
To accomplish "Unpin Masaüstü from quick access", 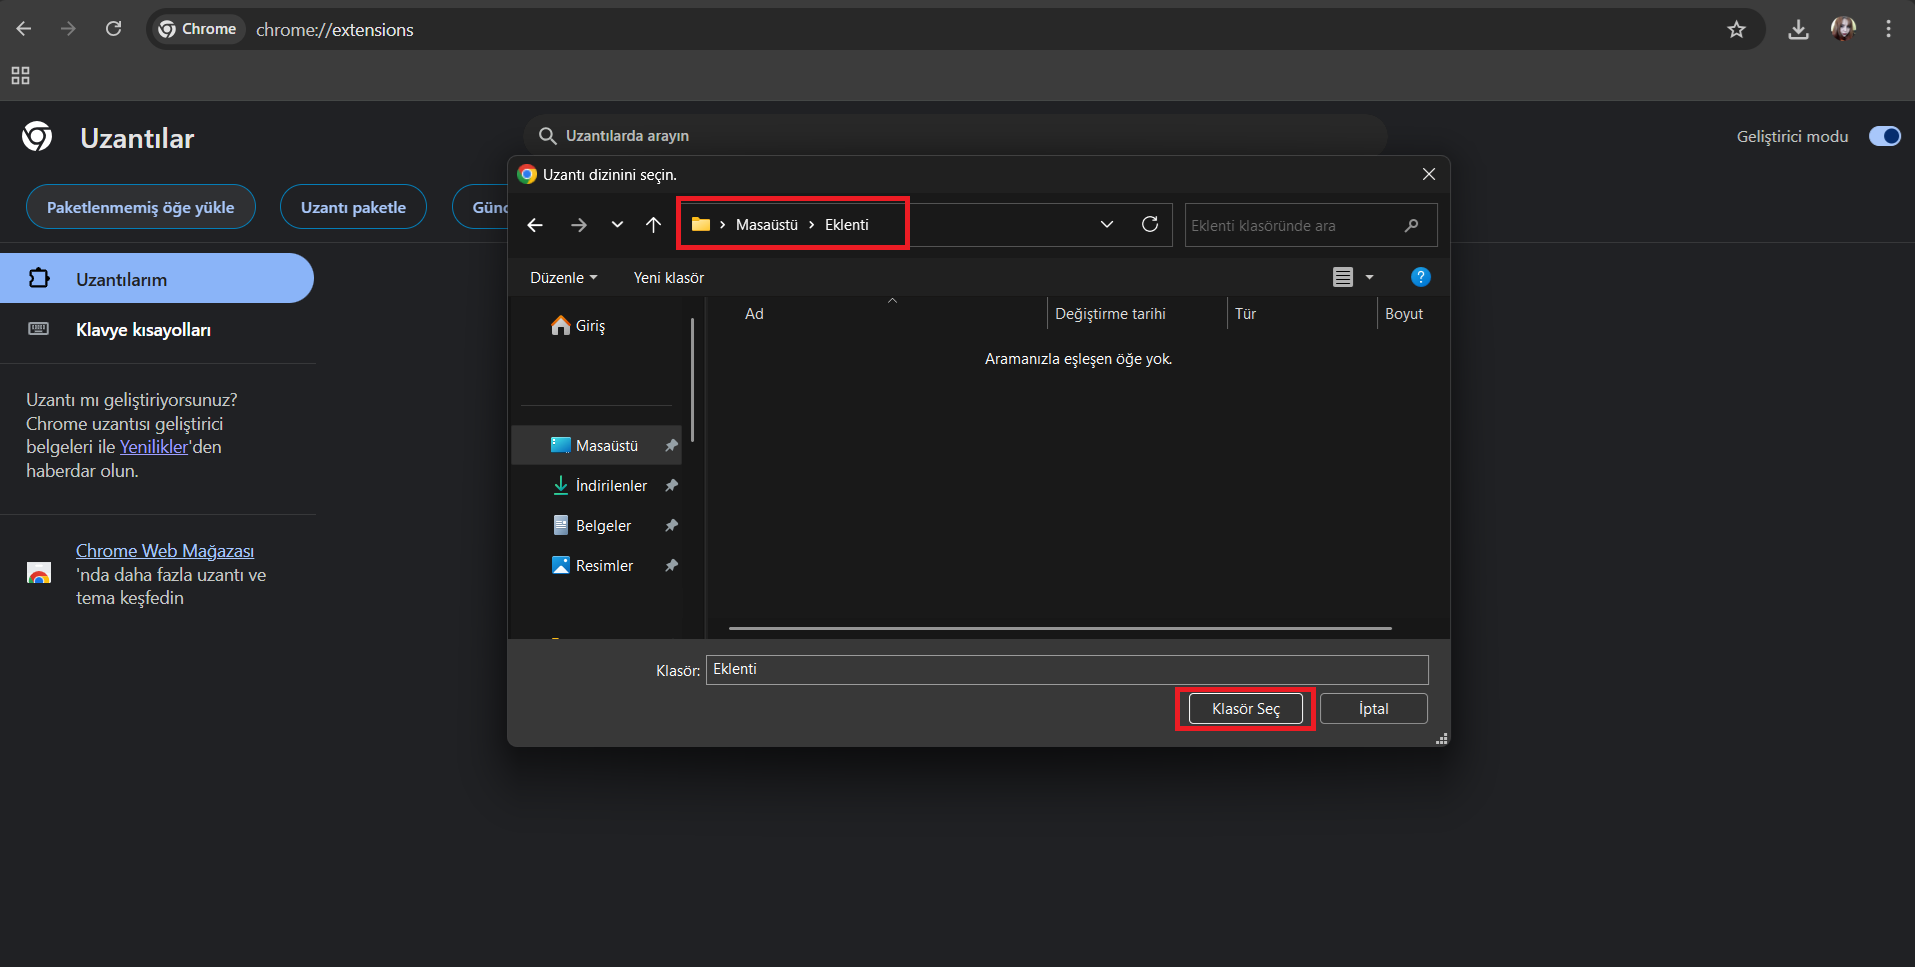I will (671, 445).
